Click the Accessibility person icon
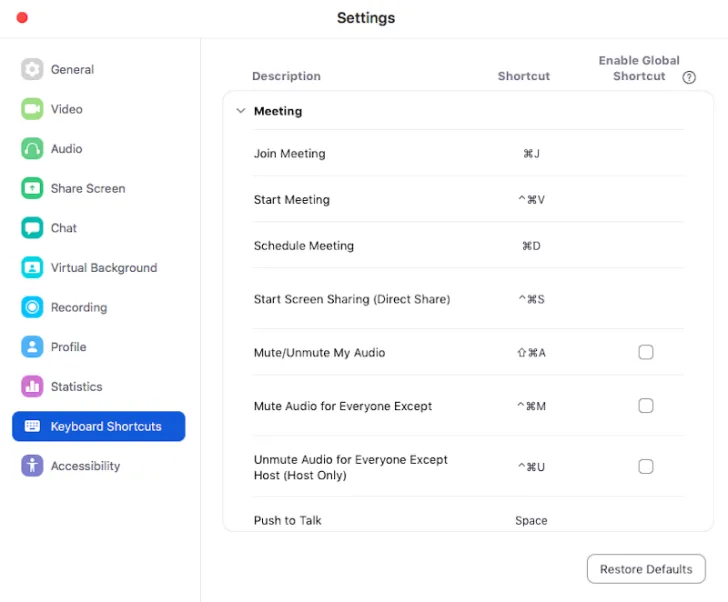 pyautogui.click(x=32, y=466)
